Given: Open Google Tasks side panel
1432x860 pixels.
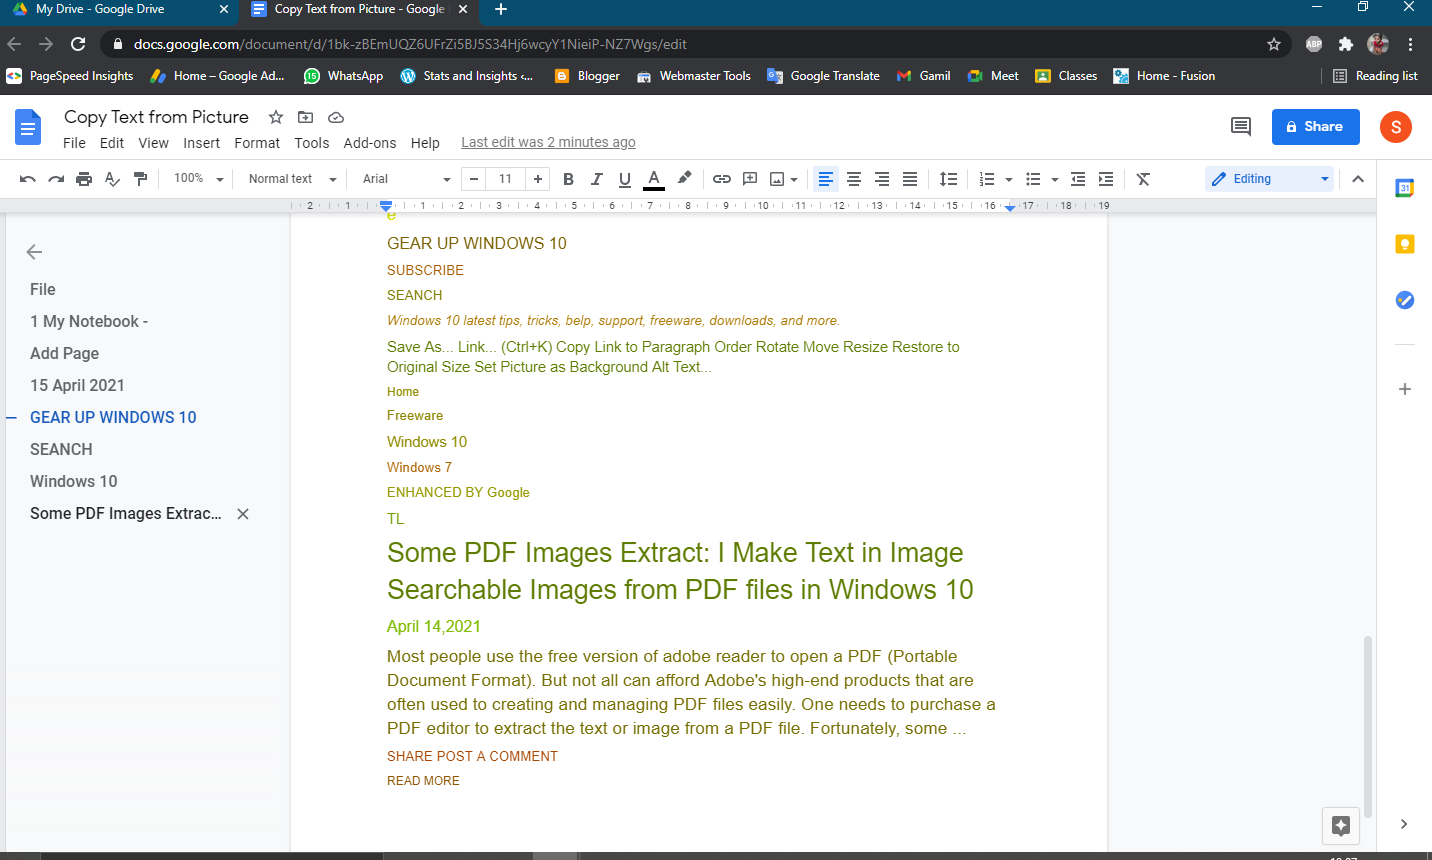Looking at the screenshot, I should pyautogui.click(x=1404, y=300).
